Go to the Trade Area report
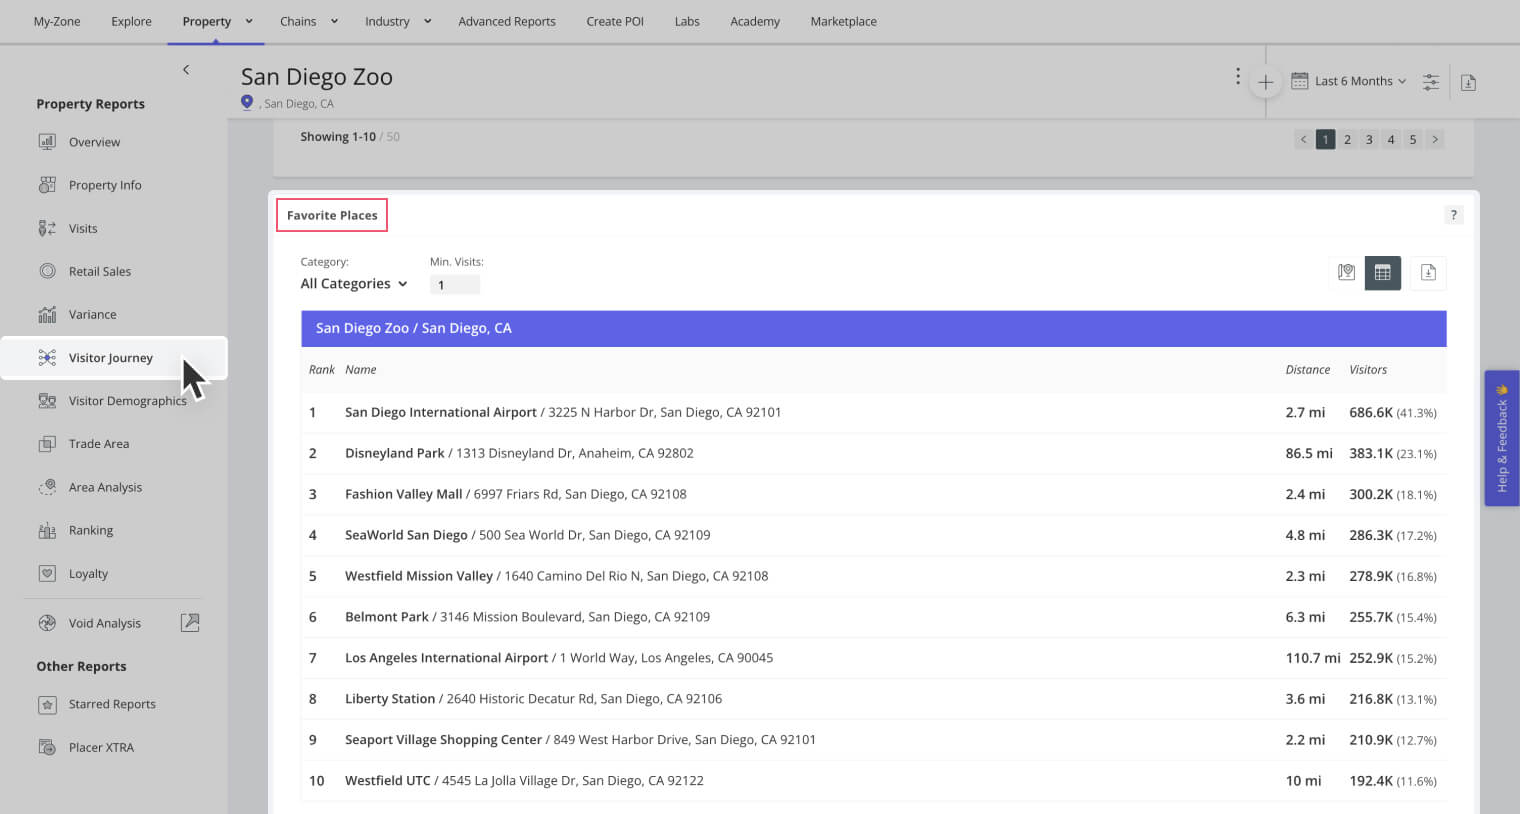This screenshot has height=814, width=1520. tap(98, 444)
